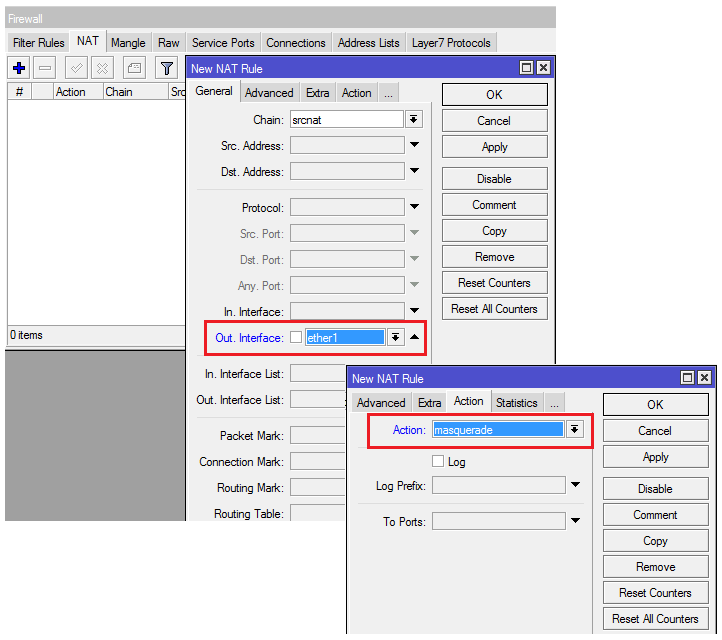Expand the Src. Address field

point(414,145)
